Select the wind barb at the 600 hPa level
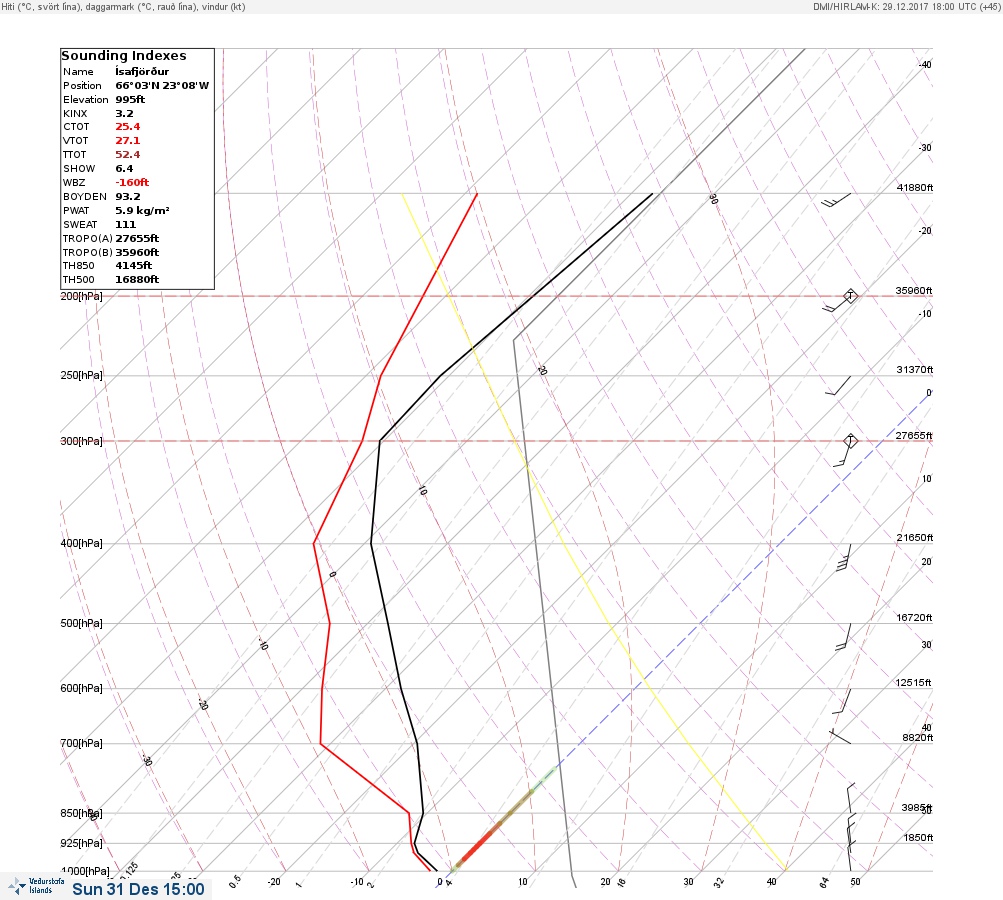 tap(842, 701)
